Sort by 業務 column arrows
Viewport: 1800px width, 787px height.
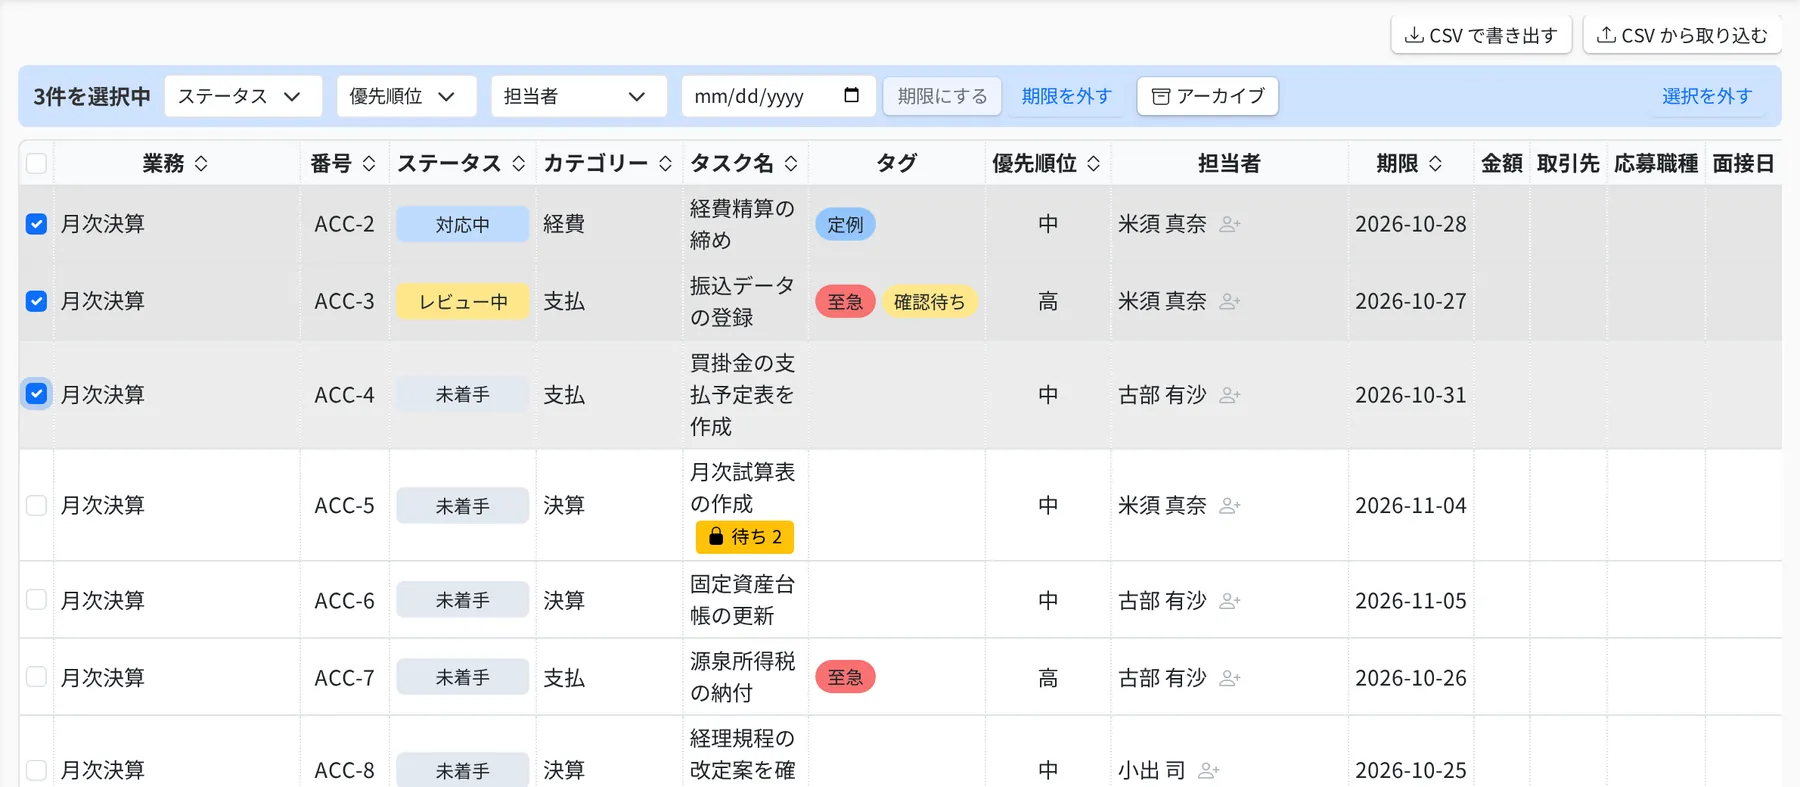(x=201, y=163)
